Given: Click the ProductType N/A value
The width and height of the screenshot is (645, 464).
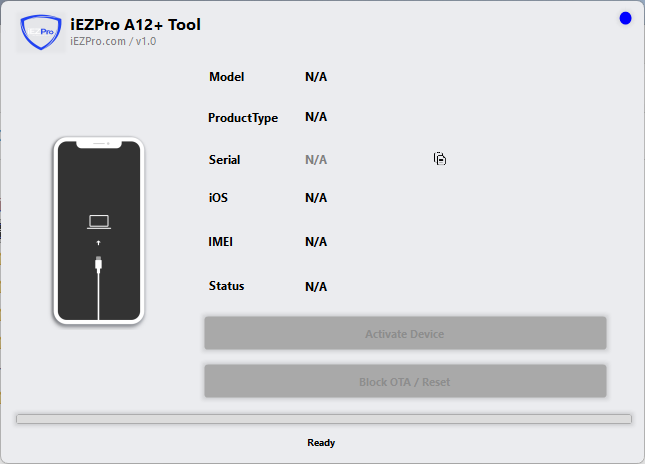Looking at the screenshot, I should pyautogui.click(x=316, y=117).
